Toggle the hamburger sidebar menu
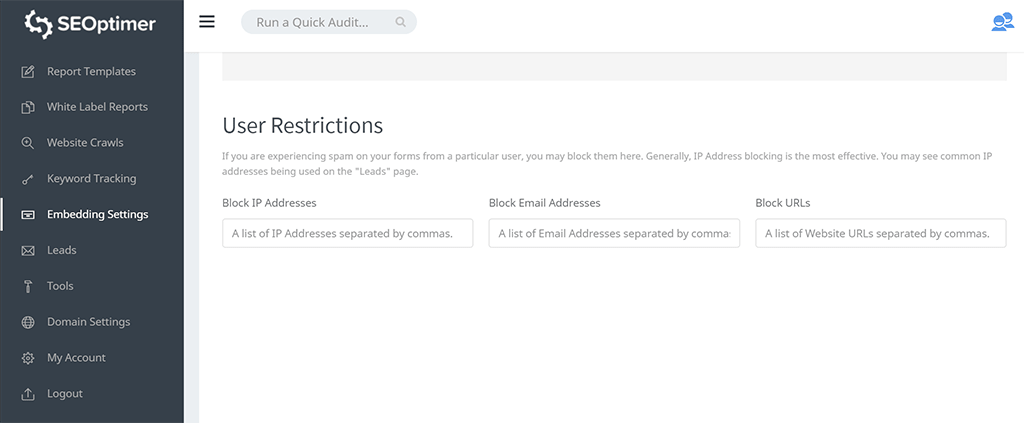This screenshot has width=1024, height=423. [207, 22]
